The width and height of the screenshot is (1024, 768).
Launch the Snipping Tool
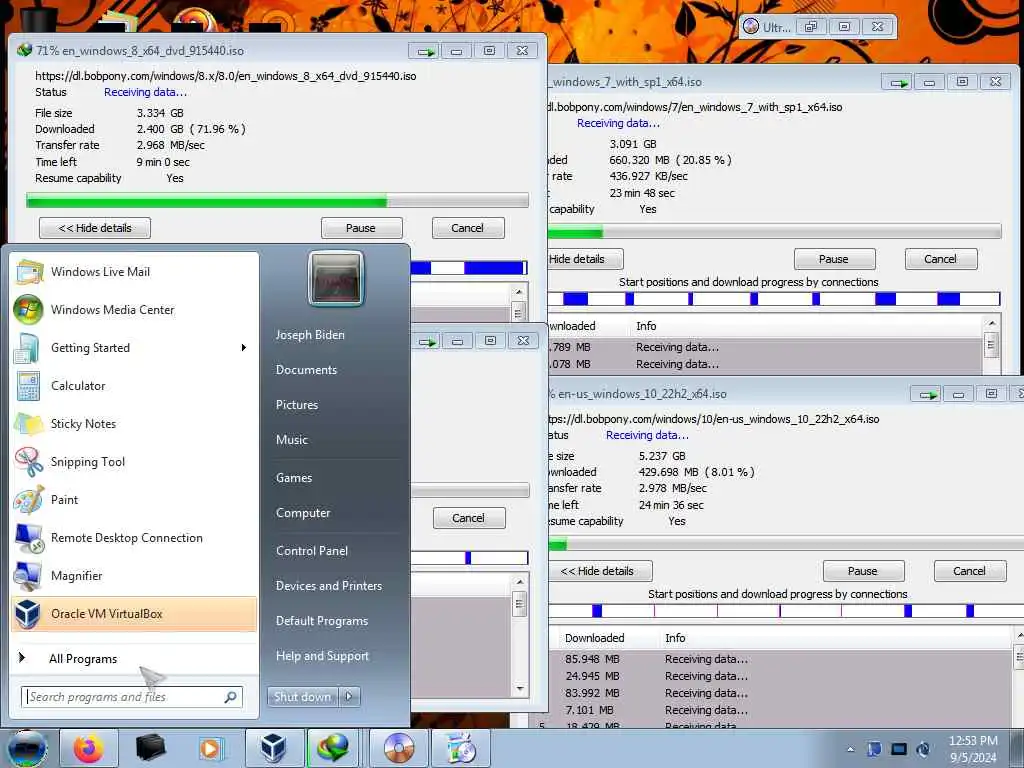(x=135, y=462)
